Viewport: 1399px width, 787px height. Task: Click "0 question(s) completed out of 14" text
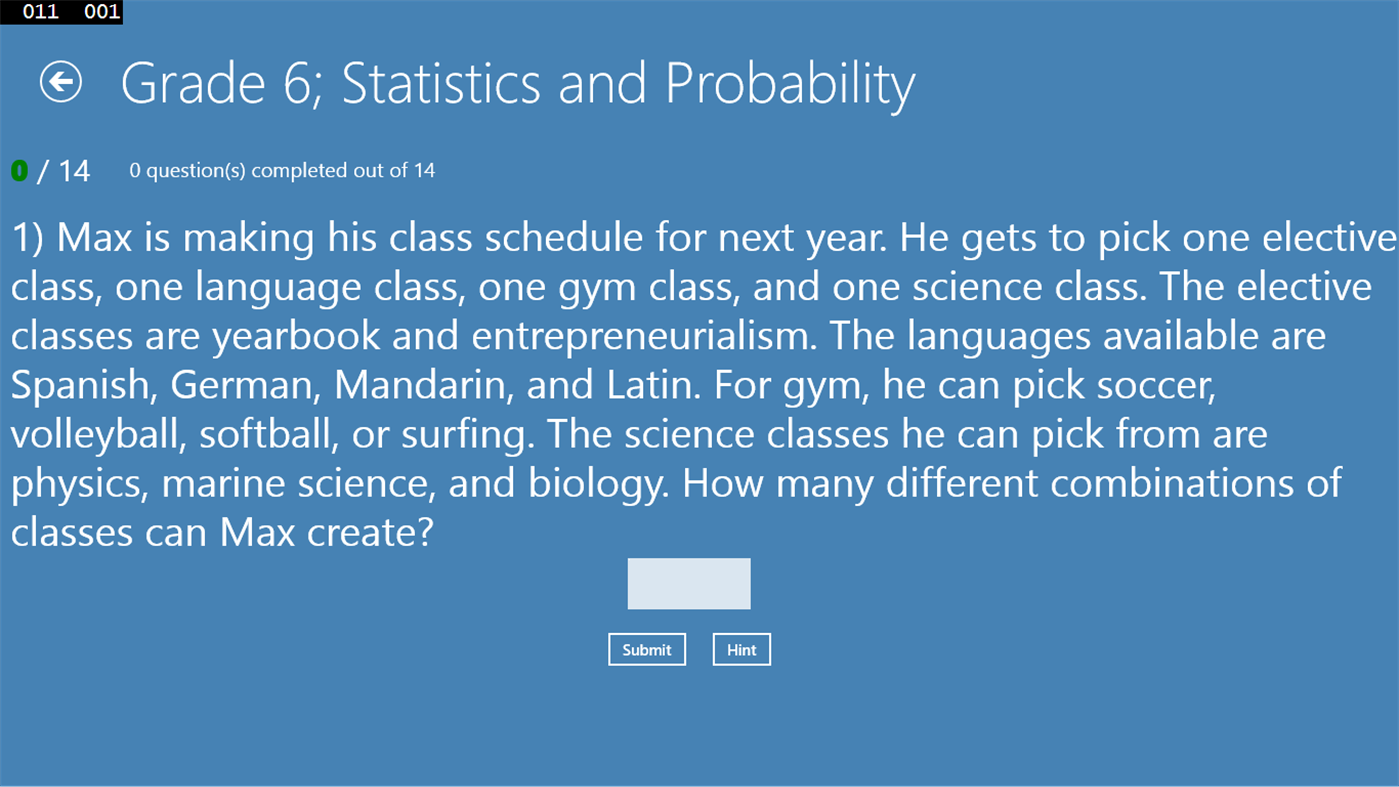click(x=281, y=169)
